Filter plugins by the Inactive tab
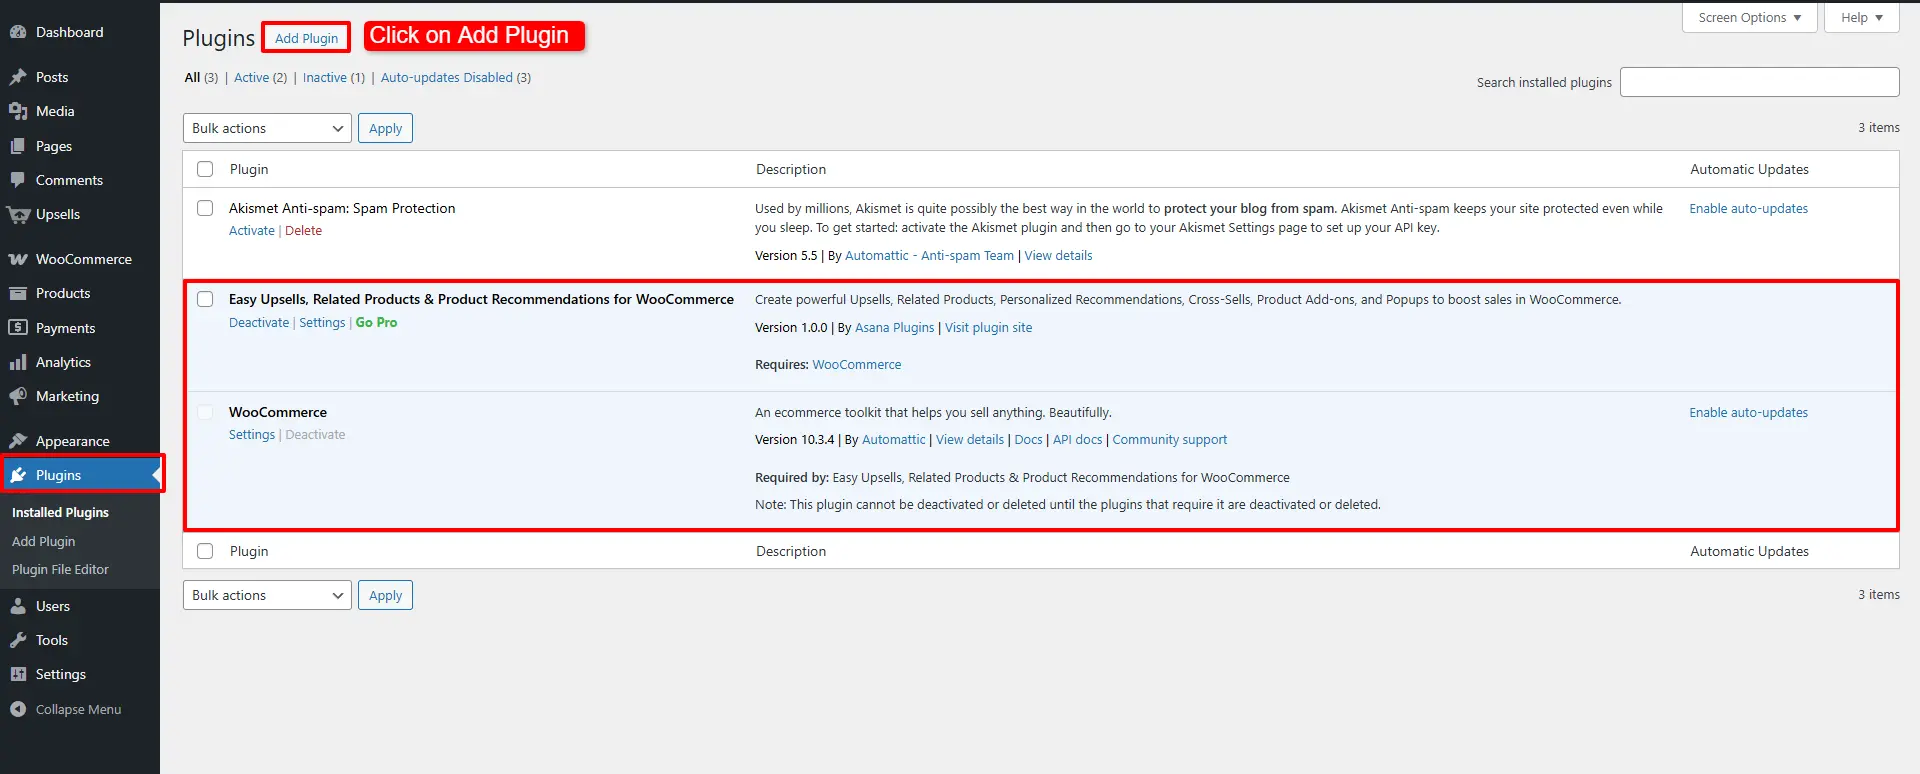 (x=324, y=77)
